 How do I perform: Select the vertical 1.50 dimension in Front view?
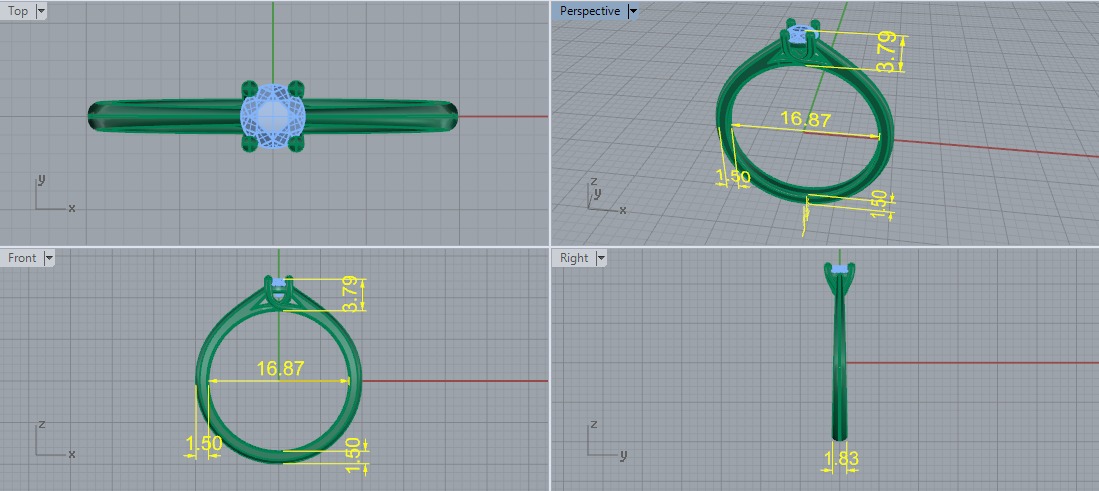click(355, 455)
